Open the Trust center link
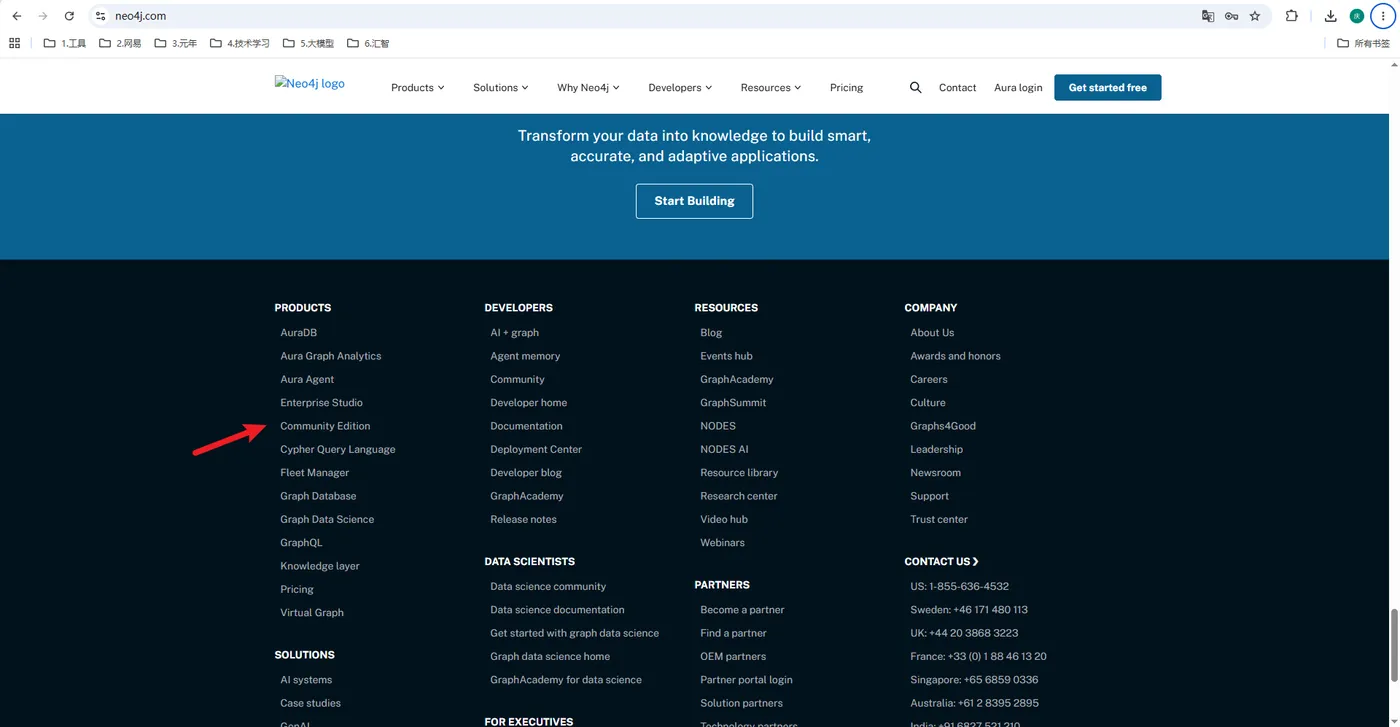1400x727 pixels. [939, 520]
